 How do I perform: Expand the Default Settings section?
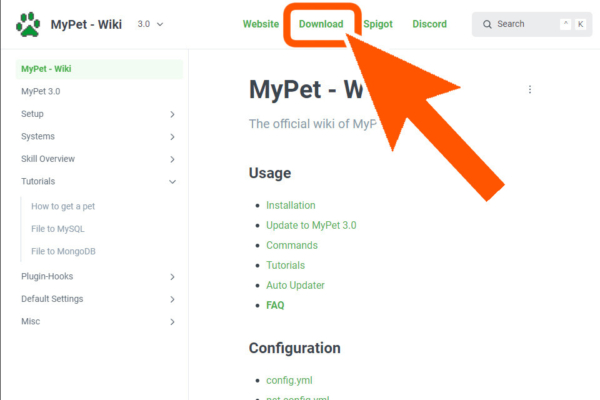(x=172, y=299)
